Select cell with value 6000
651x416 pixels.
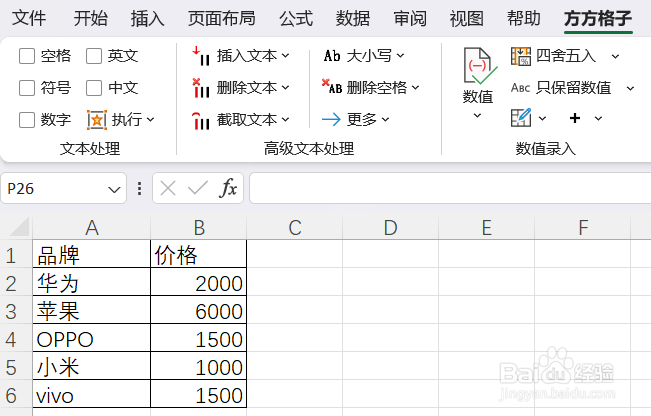tap(198, 311)
